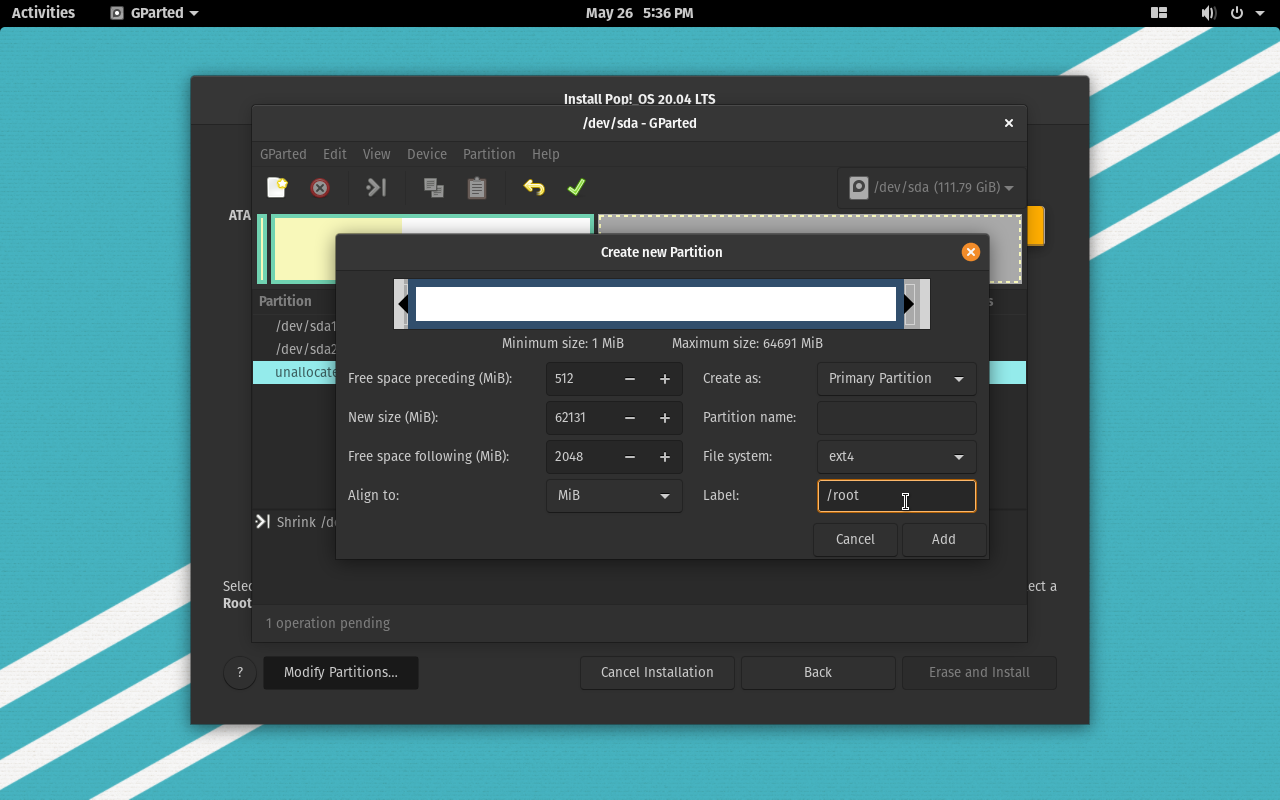Image resolution: width=1280 pixels, height=800 pixels.
Task: Create a new partition using the toolbar icon
Action: [277, 187]
